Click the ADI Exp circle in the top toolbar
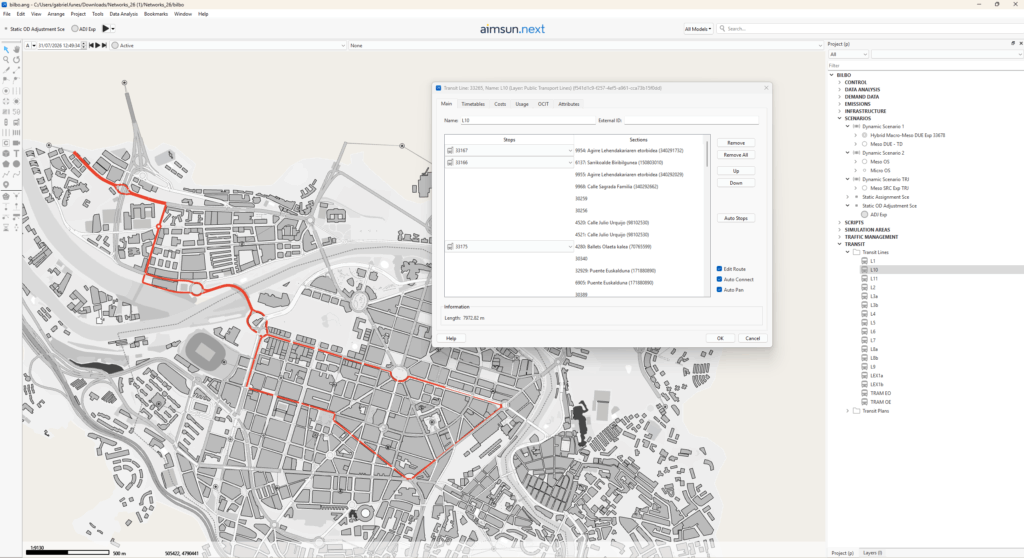1024x558 pixels. [x=75, y=29]
